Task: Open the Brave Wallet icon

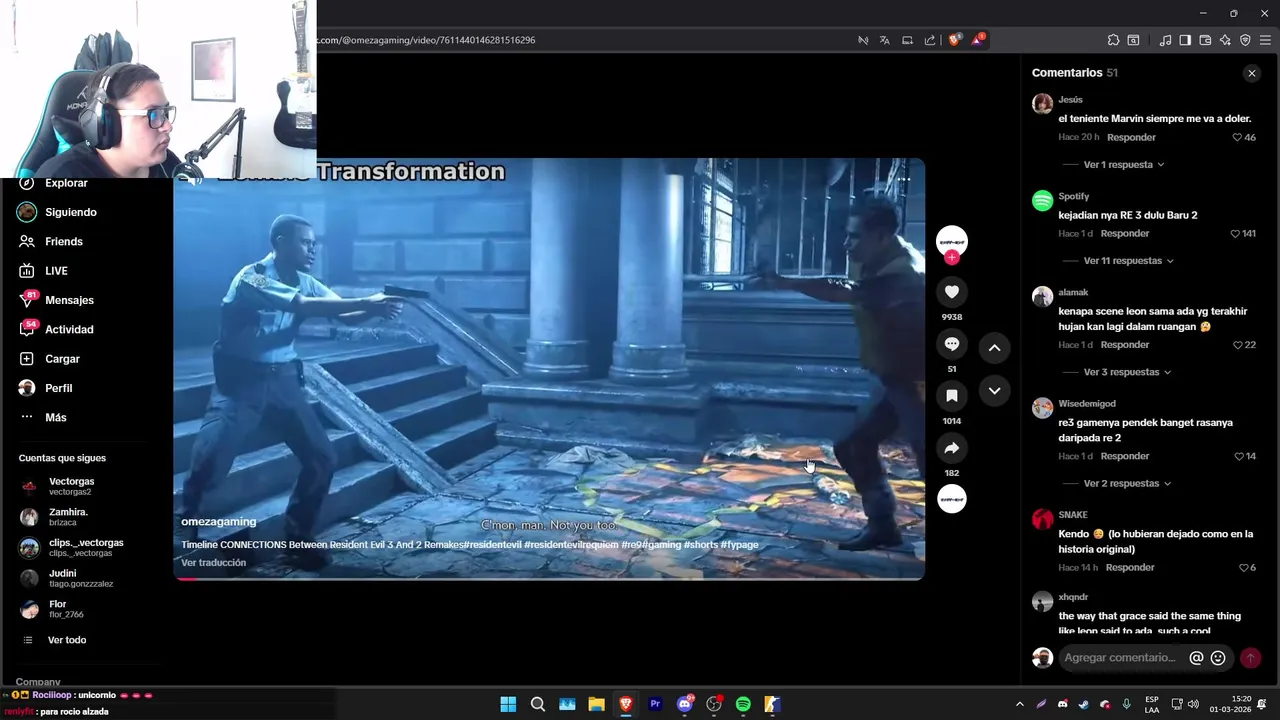Action: (1205, 40)
